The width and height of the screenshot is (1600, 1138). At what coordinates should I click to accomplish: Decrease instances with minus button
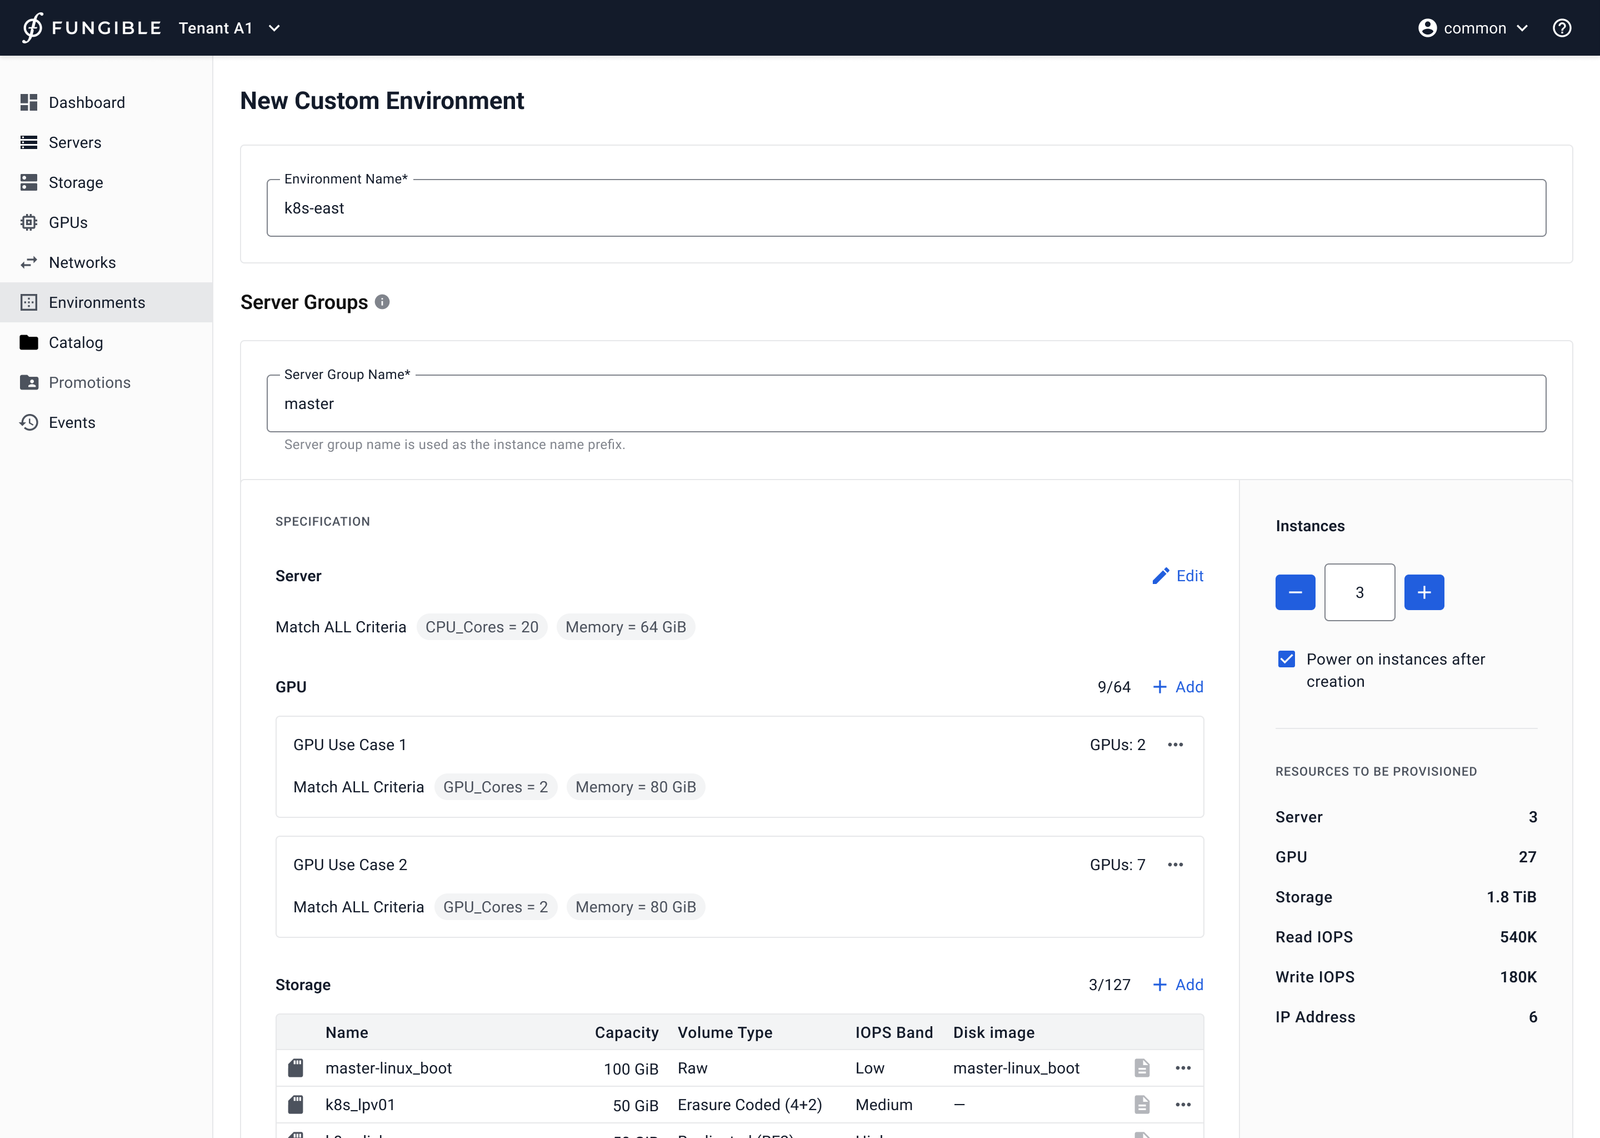[x=1295, y=592]
